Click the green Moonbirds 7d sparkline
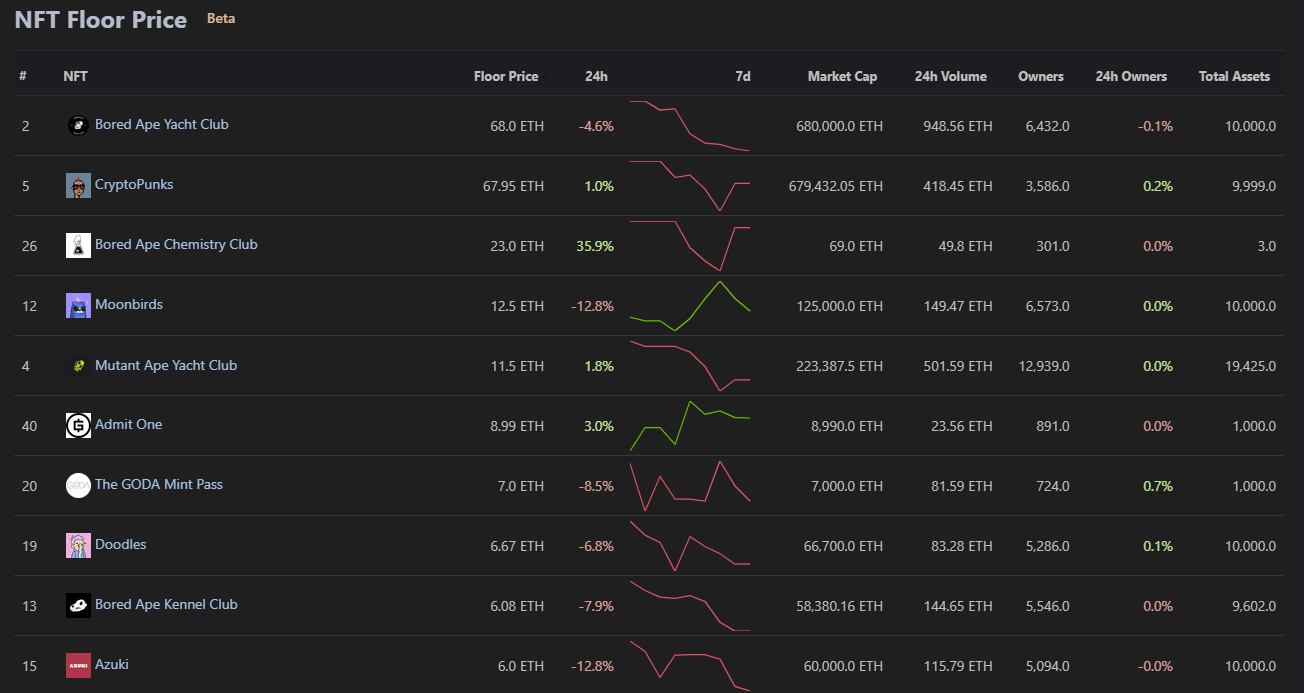This screenshot has height=693, width=1304. (x=690, y=306)
